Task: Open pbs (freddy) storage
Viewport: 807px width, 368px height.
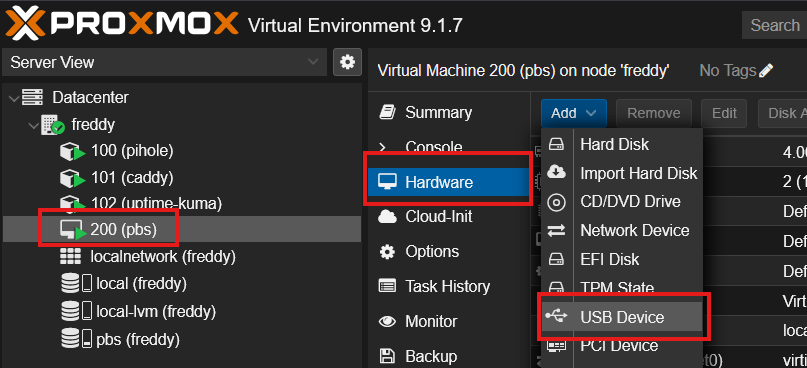Action: pyautogui.click(x=137, y=339)
